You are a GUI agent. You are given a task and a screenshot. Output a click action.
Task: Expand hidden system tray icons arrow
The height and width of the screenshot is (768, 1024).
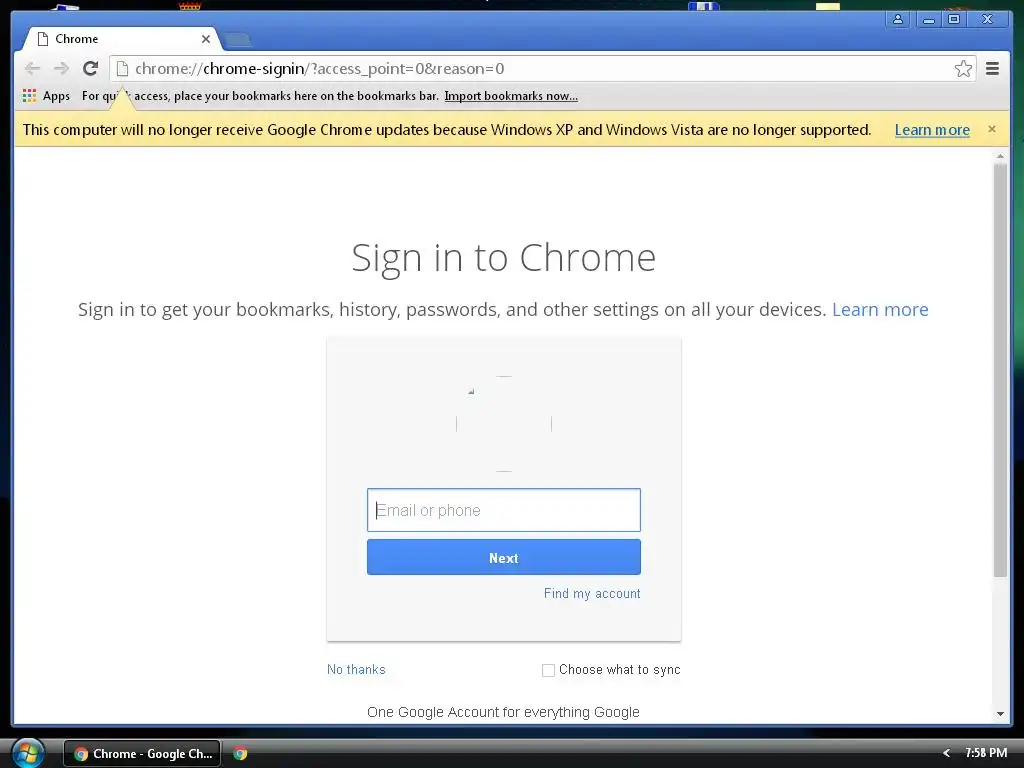click(x=946, y=753)
